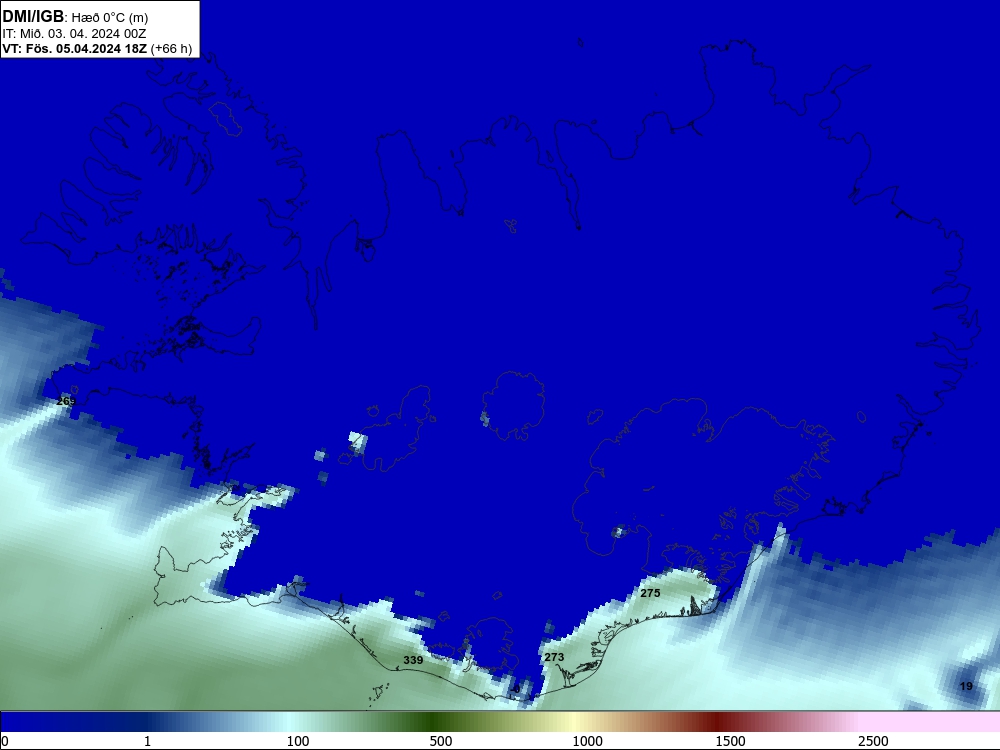Click the map value label 273
The height and width of the screenshot is (750, 1000).
[x=554, y=657]
